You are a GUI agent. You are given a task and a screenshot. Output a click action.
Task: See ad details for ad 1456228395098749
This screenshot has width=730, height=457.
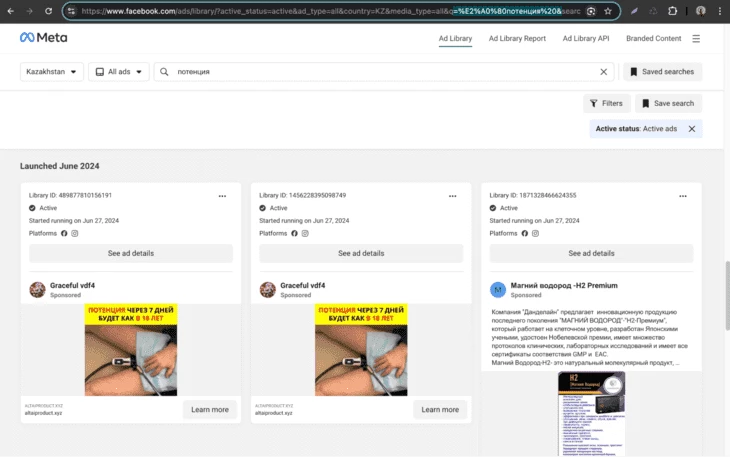pos(361,253)
